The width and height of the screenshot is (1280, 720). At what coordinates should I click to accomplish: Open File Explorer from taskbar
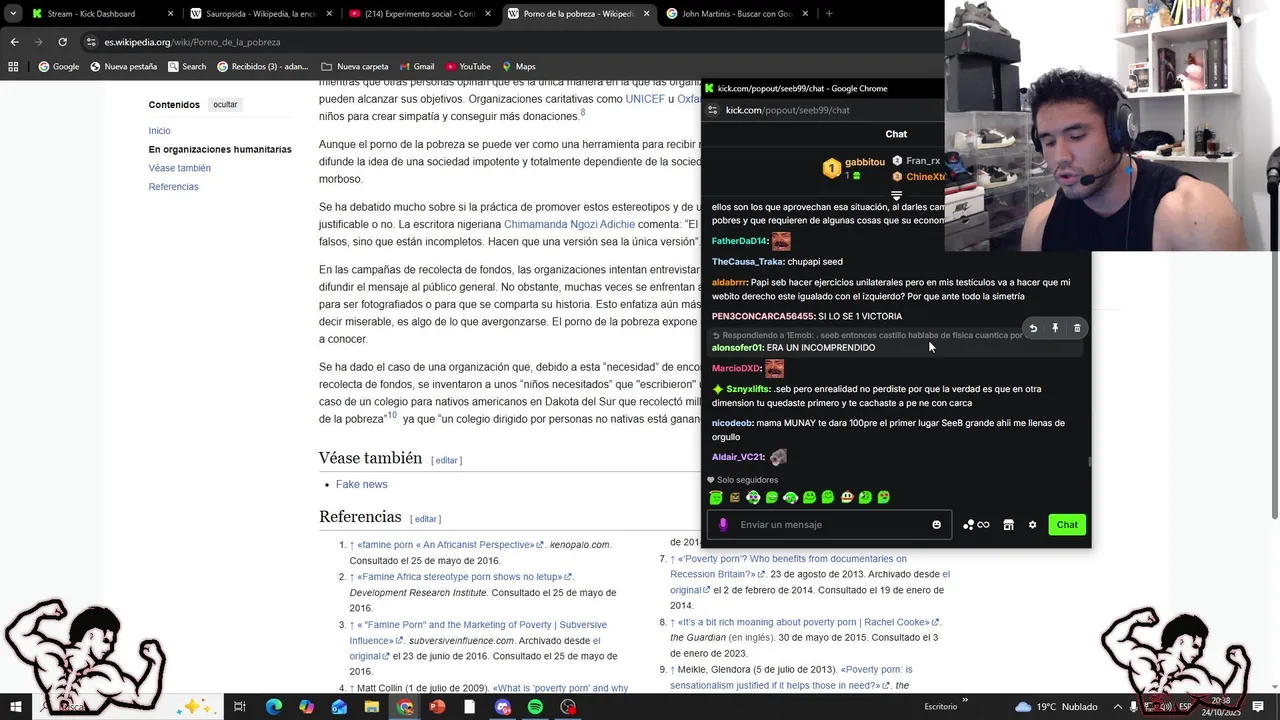point(371,707)
